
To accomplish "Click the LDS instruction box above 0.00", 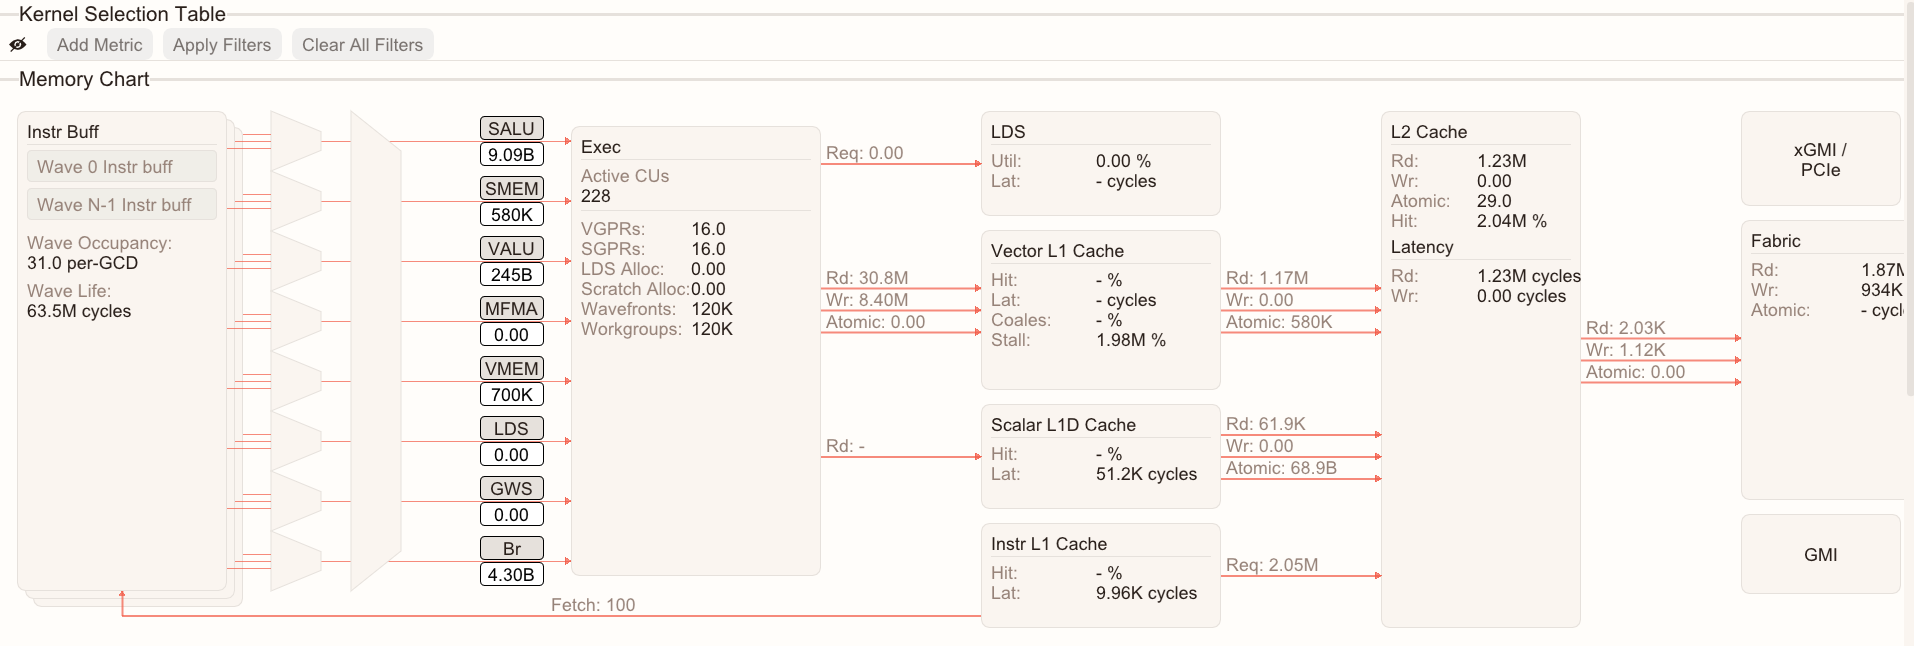I will pos(511,429).
